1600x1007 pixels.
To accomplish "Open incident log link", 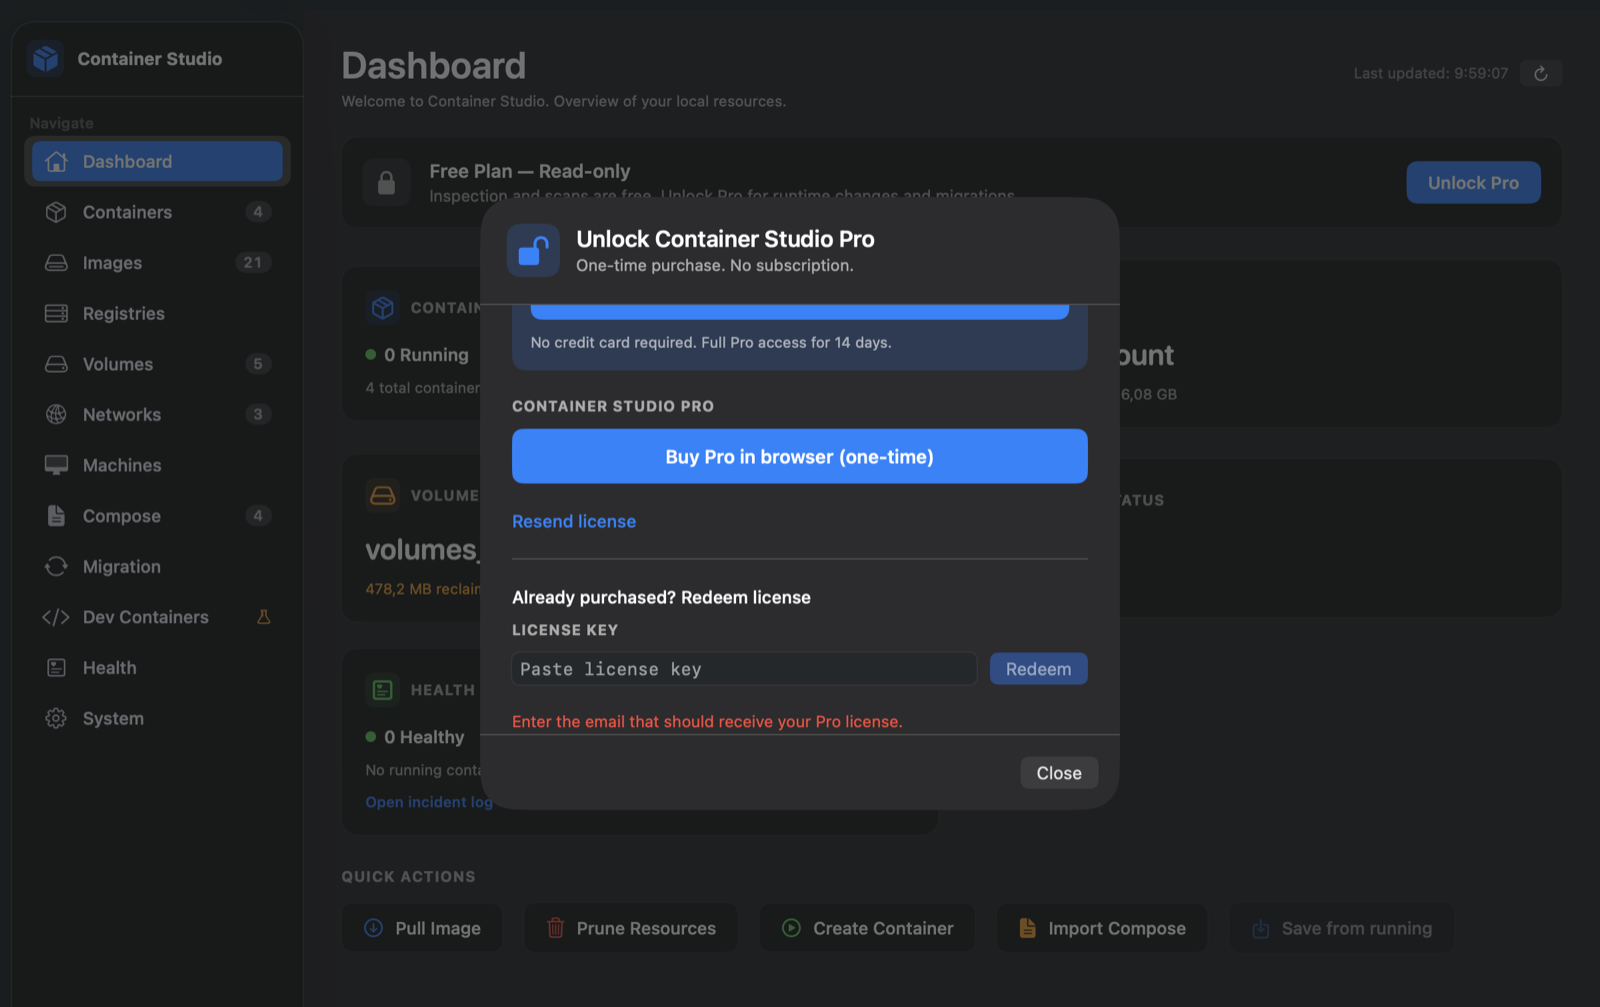I will click(x=429, y=802).
